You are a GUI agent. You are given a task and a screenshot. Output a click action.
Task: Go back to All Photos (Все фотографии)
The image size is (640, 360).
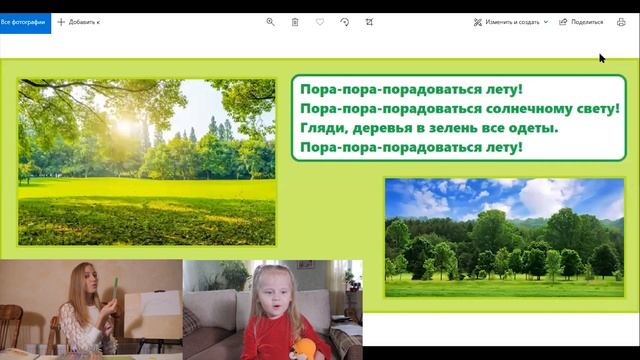[x=24, y=22]
